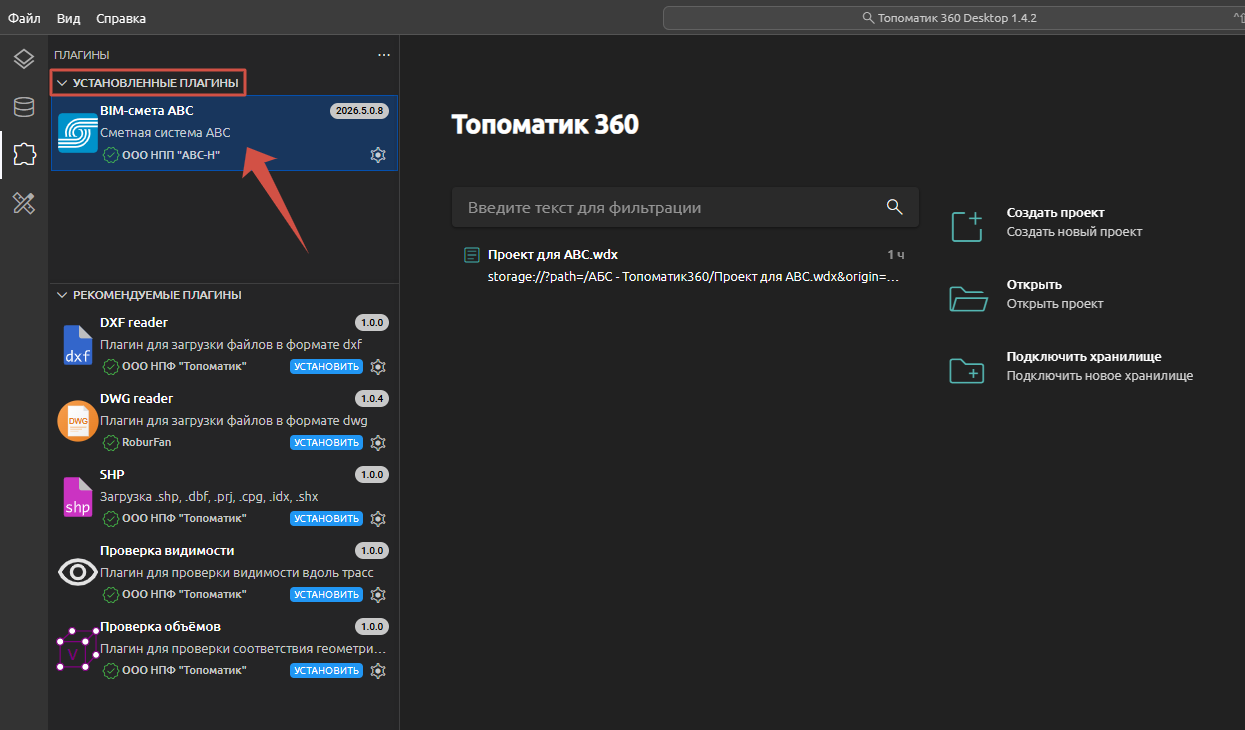1245x730 pixels.
Task: Click verified badge next to RoburFan
Action: tap(111, 442)
